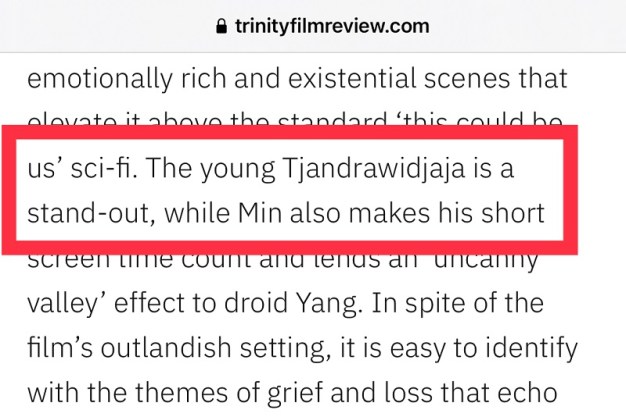Image resolution: width=626 pixels, height=417 pixels.
Task: Click the padlock security icon
Action: pyautogui.click(x=222, y=27)
